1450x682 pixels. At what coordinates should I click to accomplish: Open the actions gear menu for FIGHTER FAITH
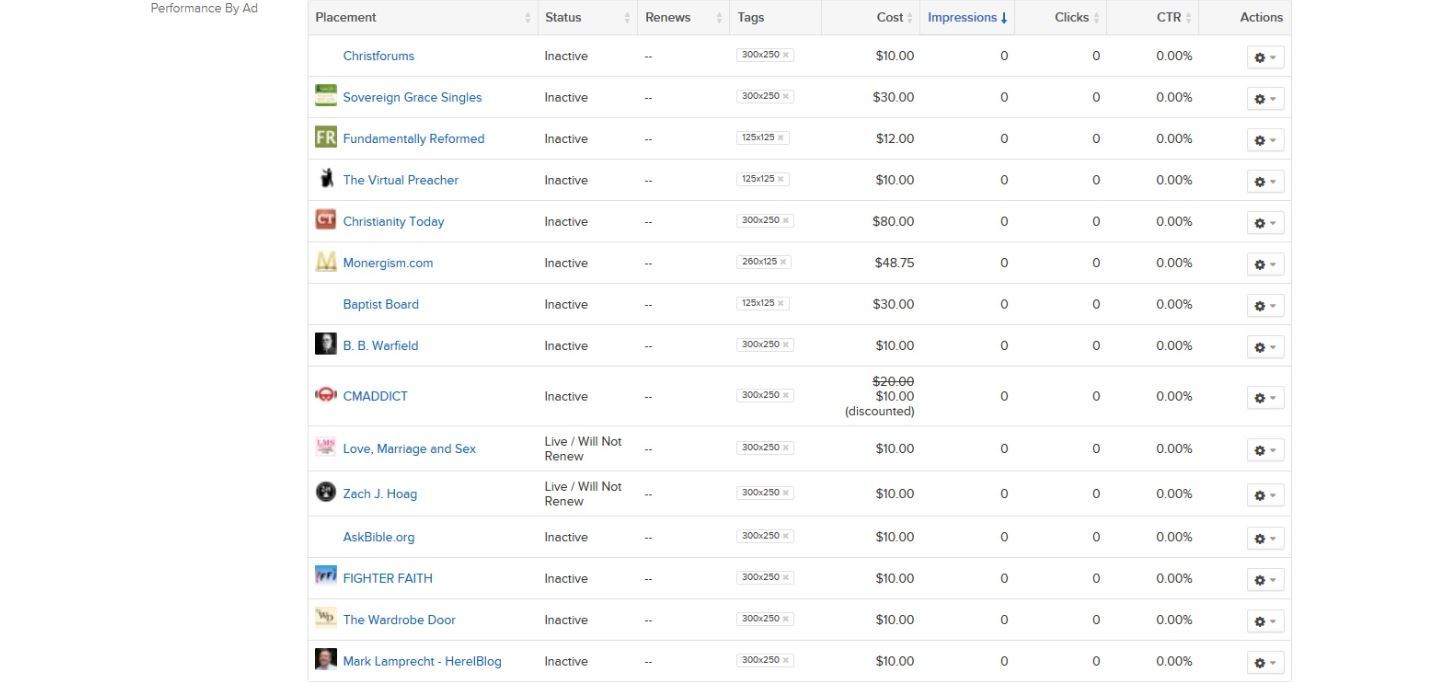(x=1265, y=580)
